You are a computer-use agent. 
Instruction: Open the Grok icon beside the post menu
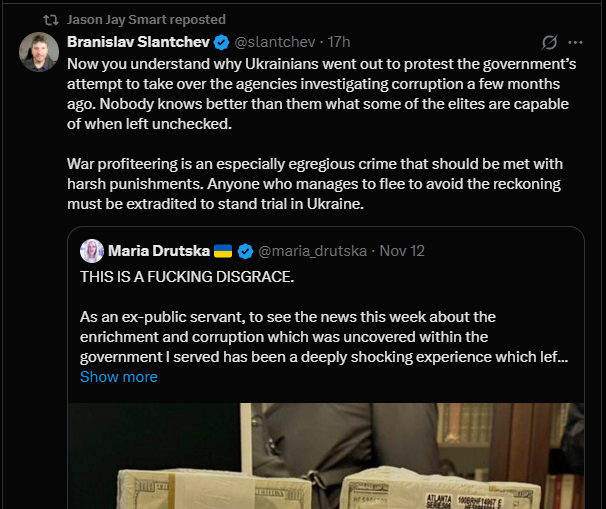click(x=549, y=42)
